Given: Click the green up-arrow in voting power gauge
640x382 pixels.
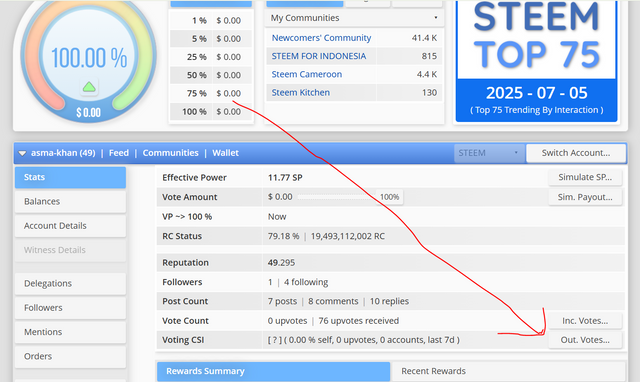Looking at the screenshot, I should point(89,87).
